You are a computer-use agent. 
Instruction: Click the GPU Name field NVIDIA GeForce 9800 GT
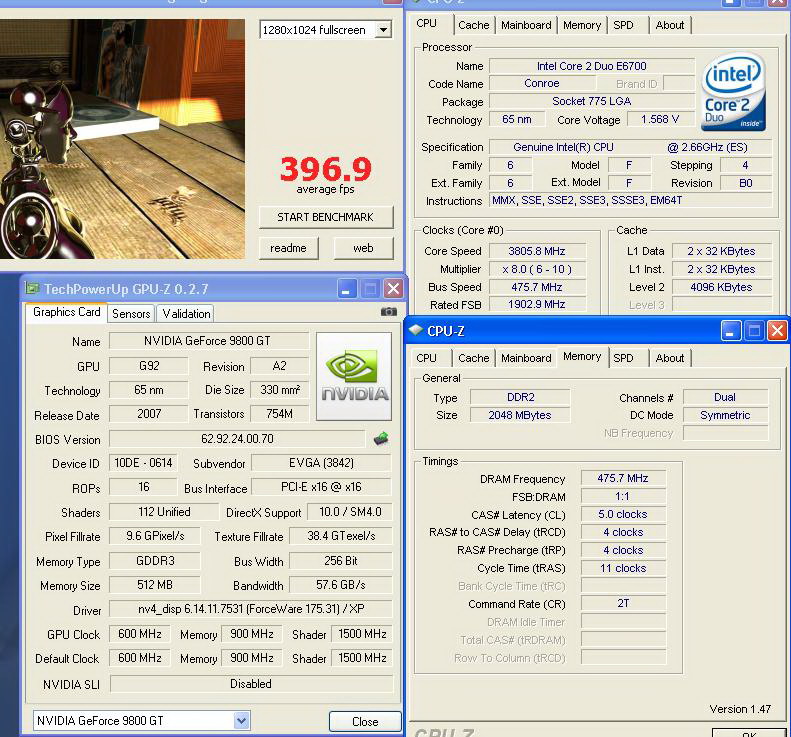point(207,341)
